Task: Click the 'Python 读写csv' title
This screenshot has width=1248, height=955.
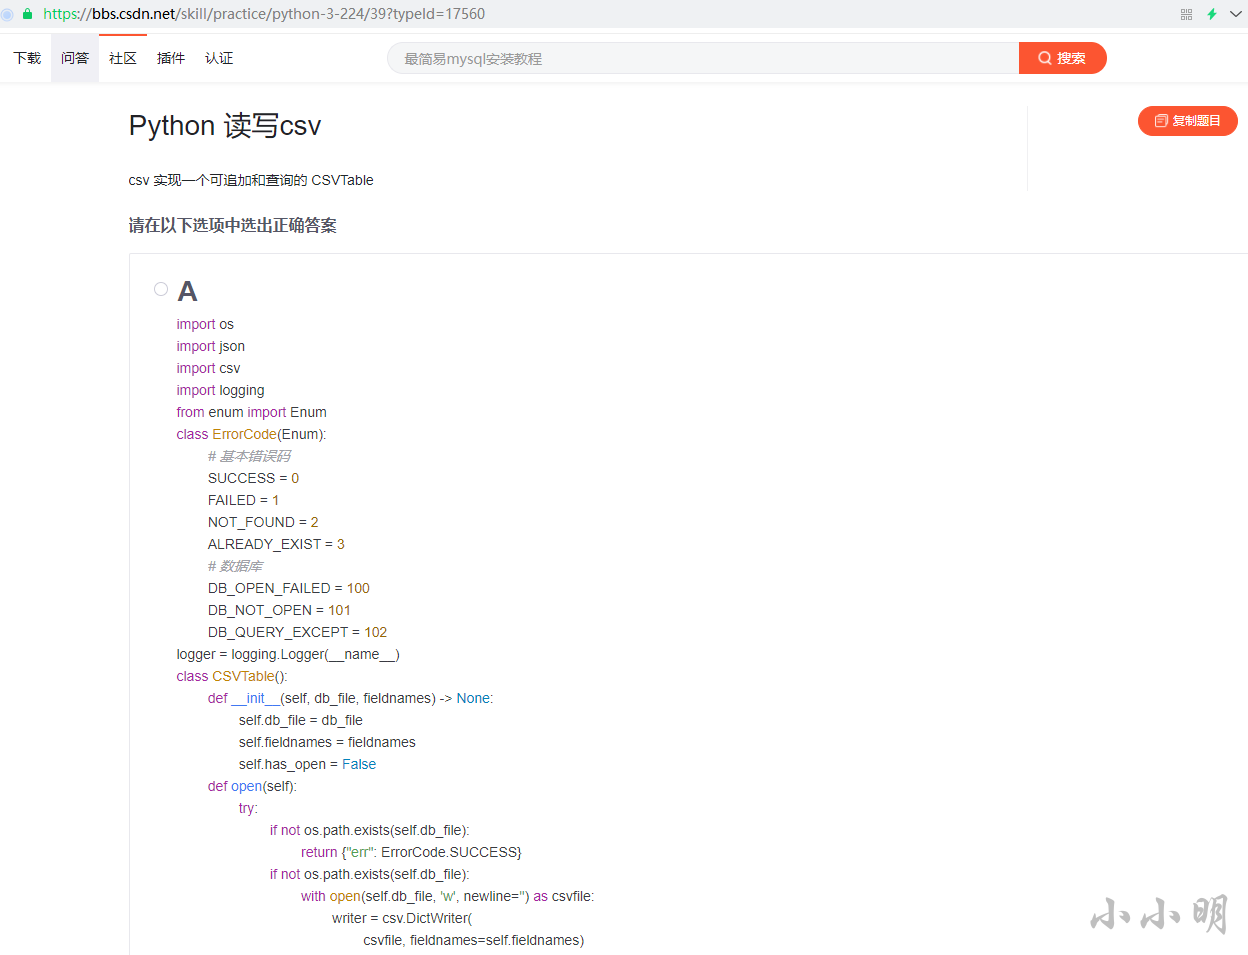Action: point(225,126)
